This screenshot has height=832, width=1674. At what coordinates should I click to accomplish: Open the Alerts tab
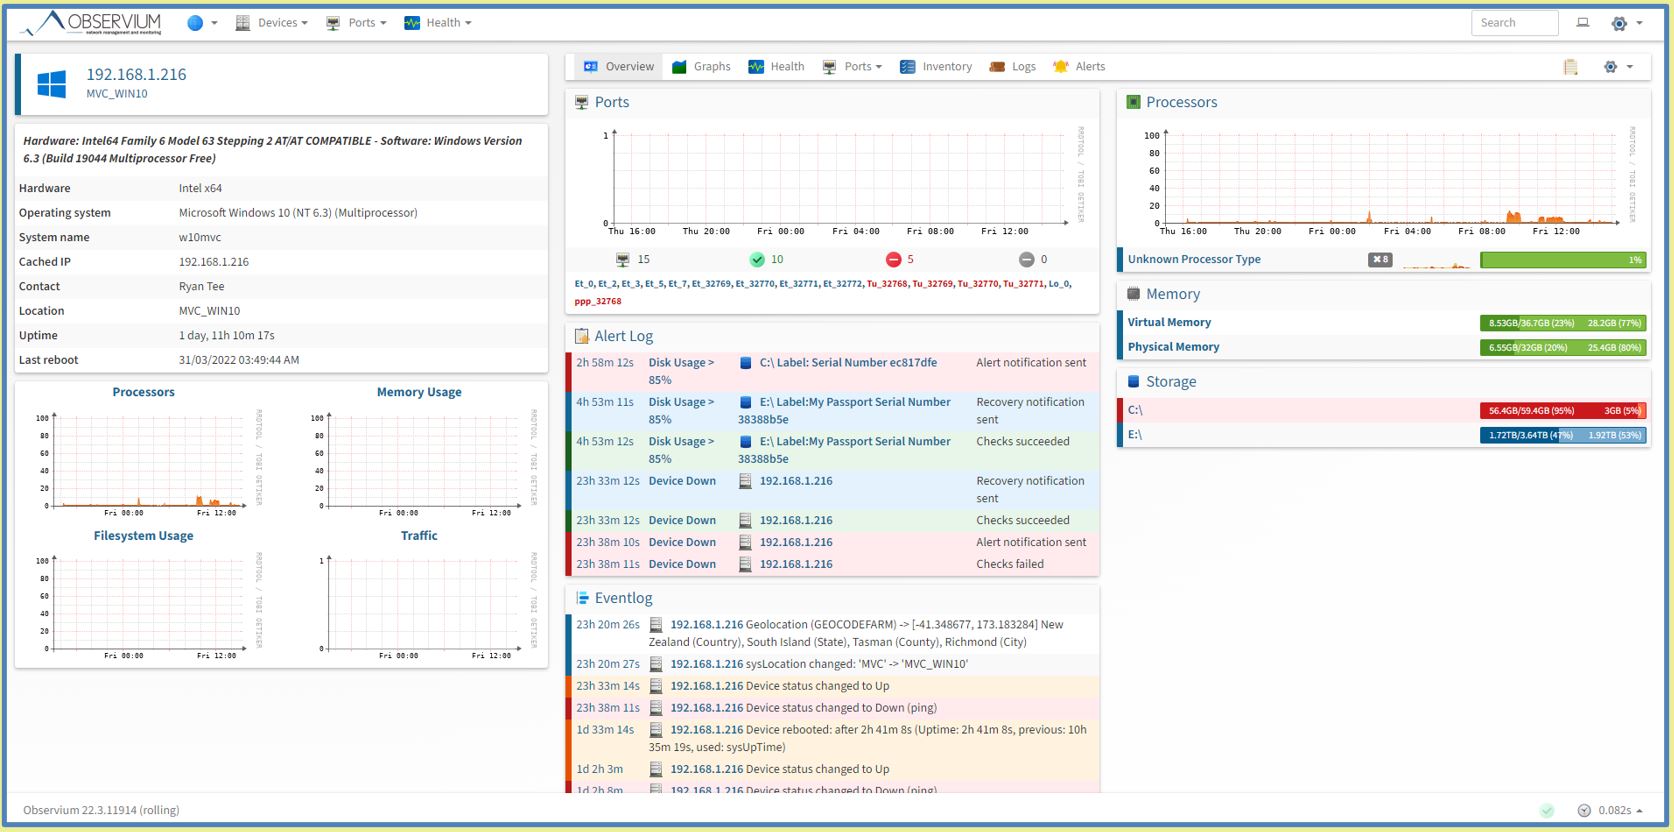point(1079,67)
